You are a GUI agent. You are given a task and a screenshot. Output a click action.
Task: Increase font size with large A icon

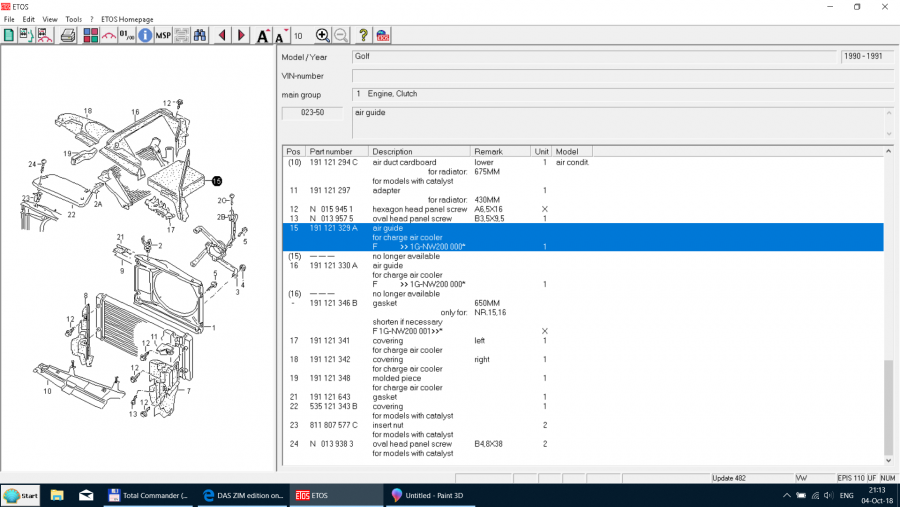[x=262, y=36]
